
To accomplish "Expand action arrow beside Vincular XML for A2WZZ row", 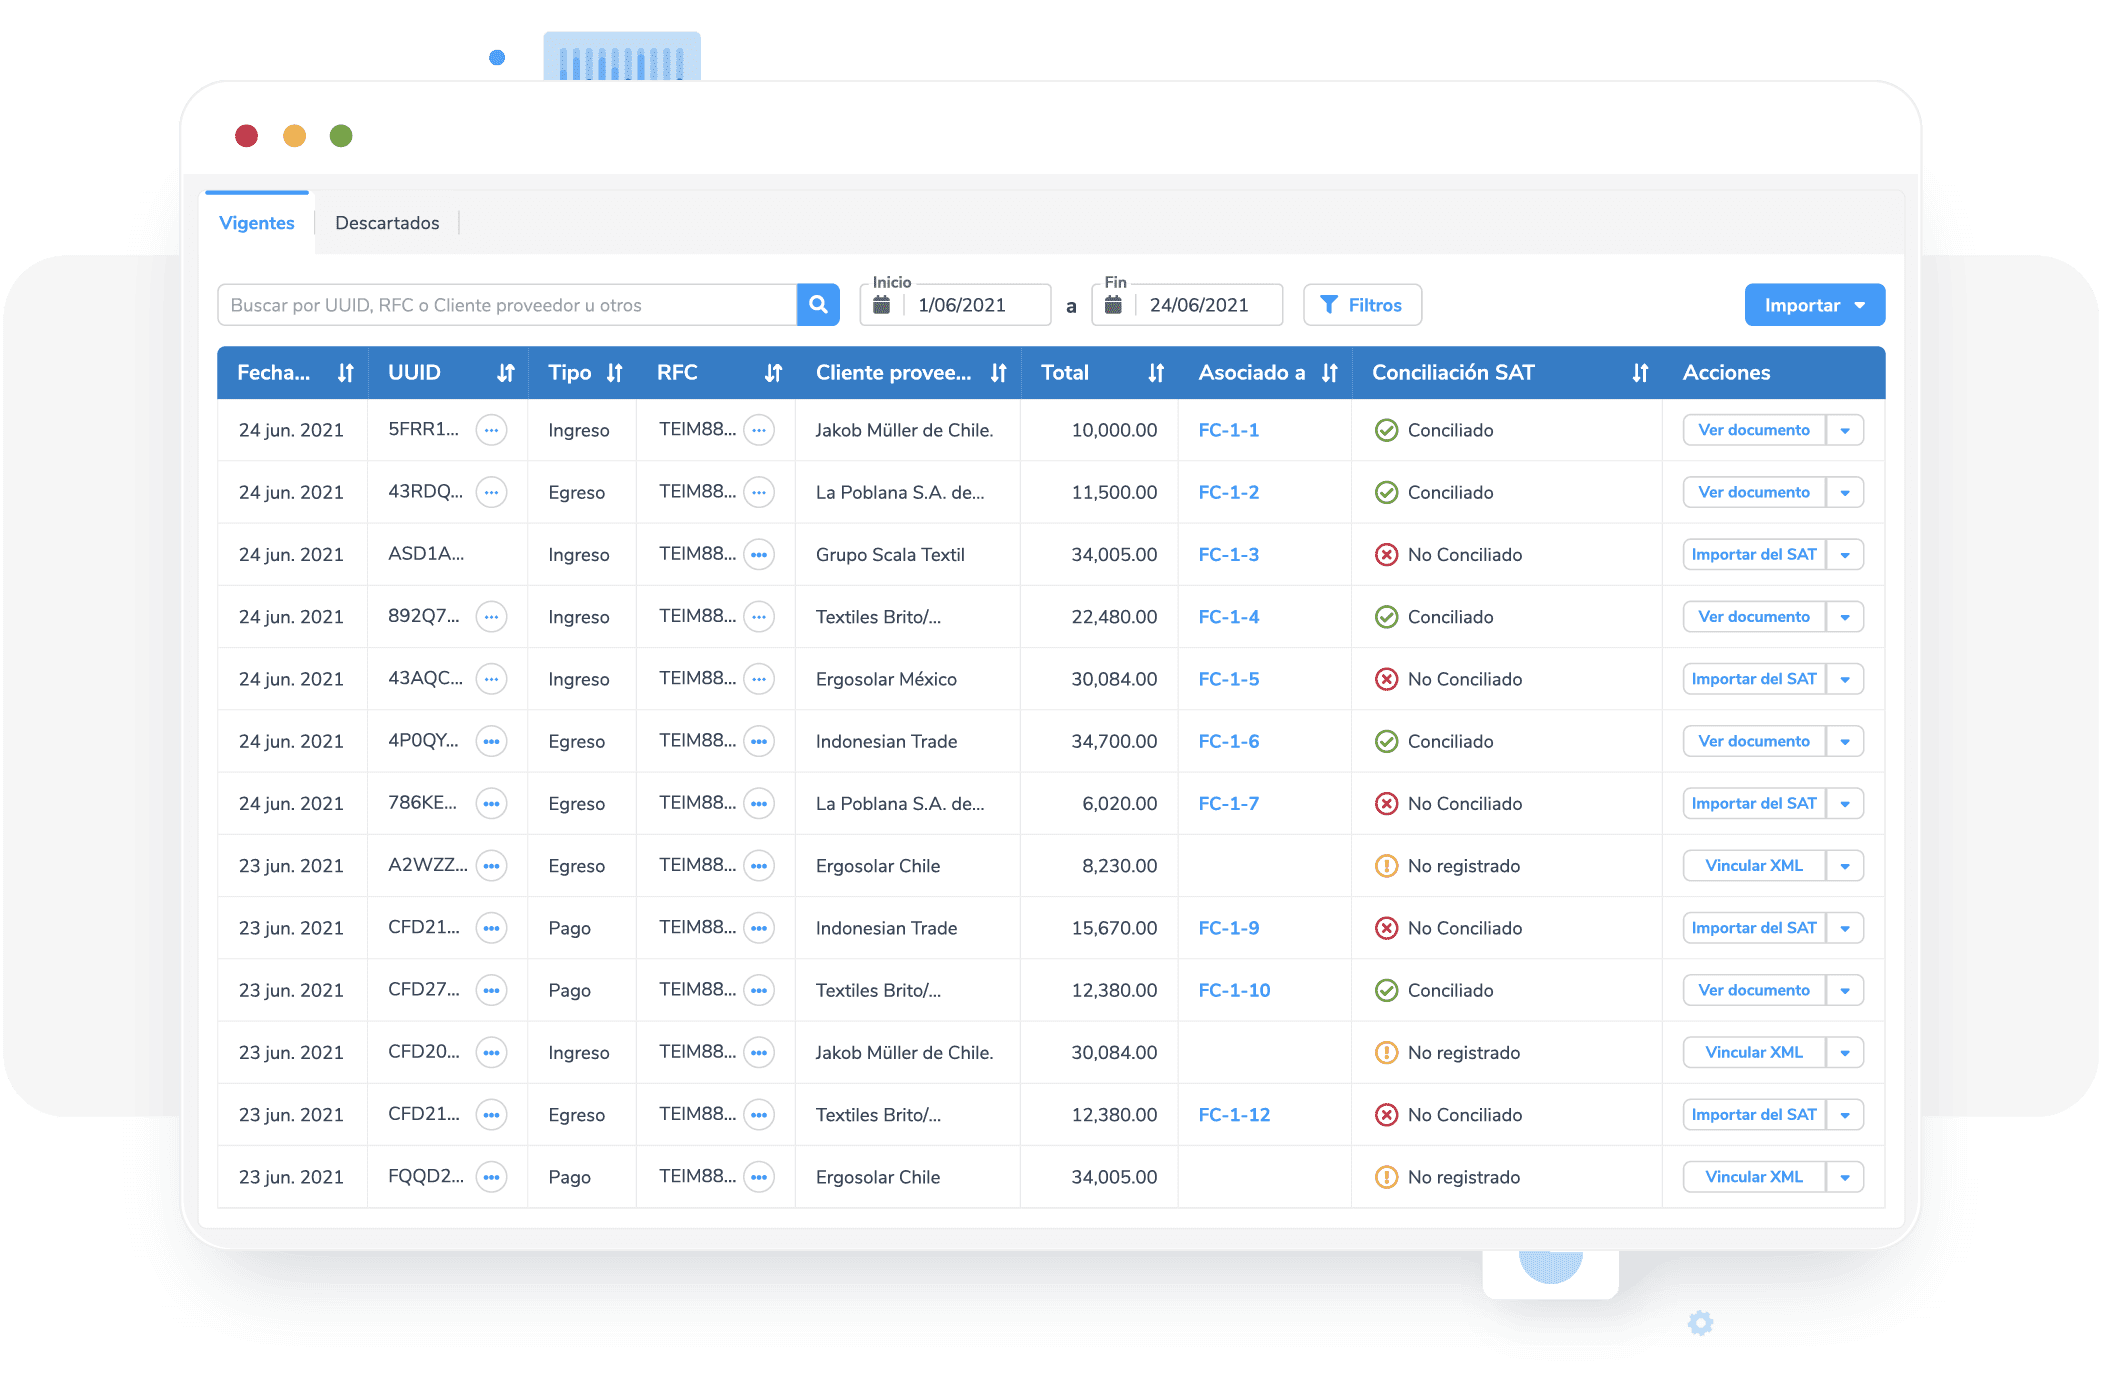I will pyautogui.click(x=1845, y=866).
